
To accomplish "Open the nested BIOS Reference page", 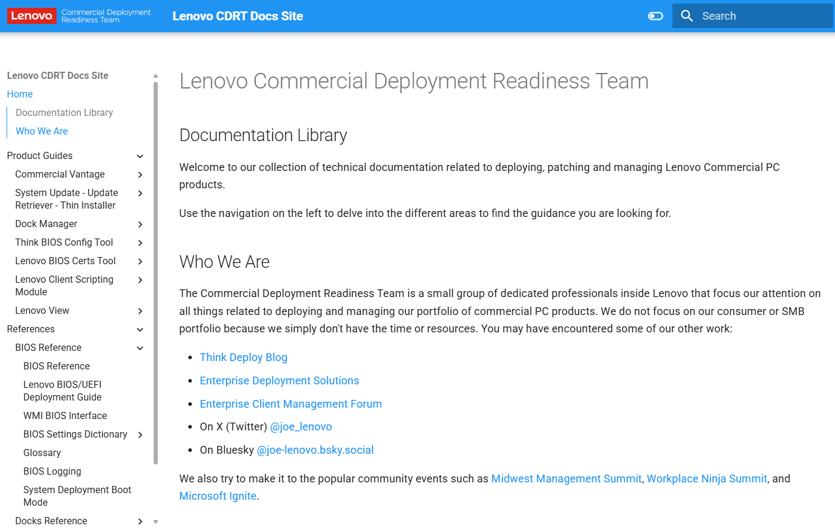I will 56,366.
